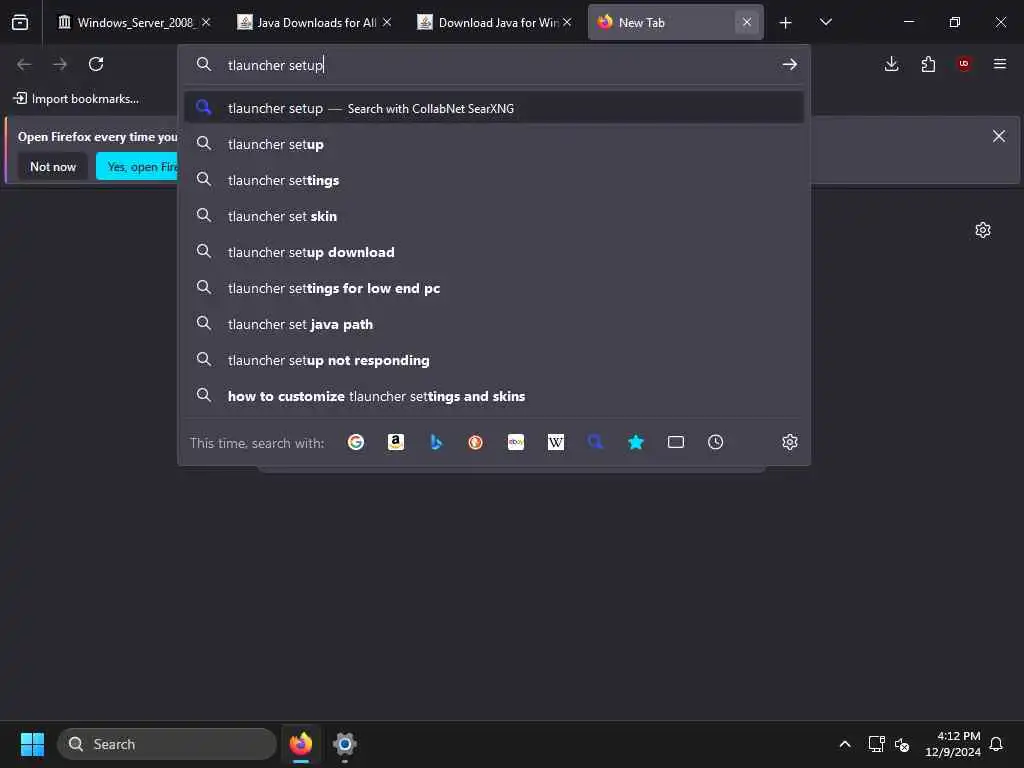Choose suggestion tlauncher setup download
This screenshot has width=1024, height=768.
pyautogui.click(x=494, y=251)
